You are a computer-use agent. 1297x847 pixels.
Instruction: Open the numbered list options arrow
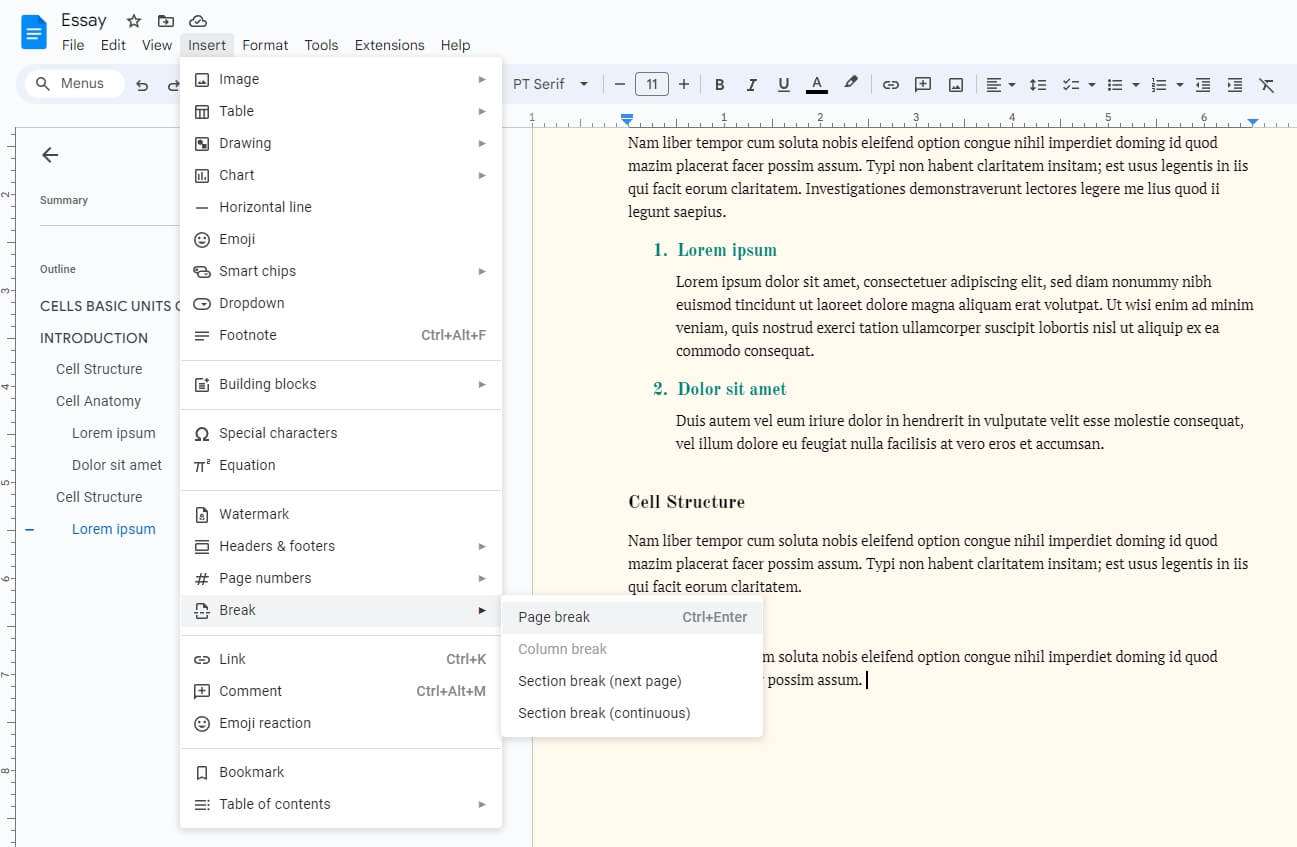tap(1180, 85)
